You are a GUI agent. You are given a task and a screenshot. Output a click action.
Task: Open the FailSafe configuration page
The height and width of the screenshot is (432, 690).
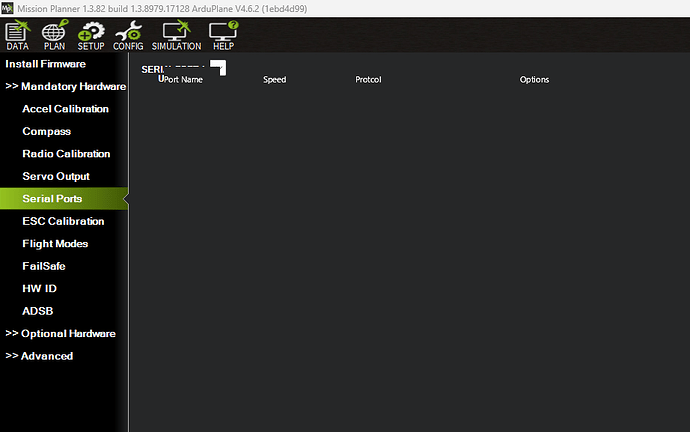[x=44, y=266]
